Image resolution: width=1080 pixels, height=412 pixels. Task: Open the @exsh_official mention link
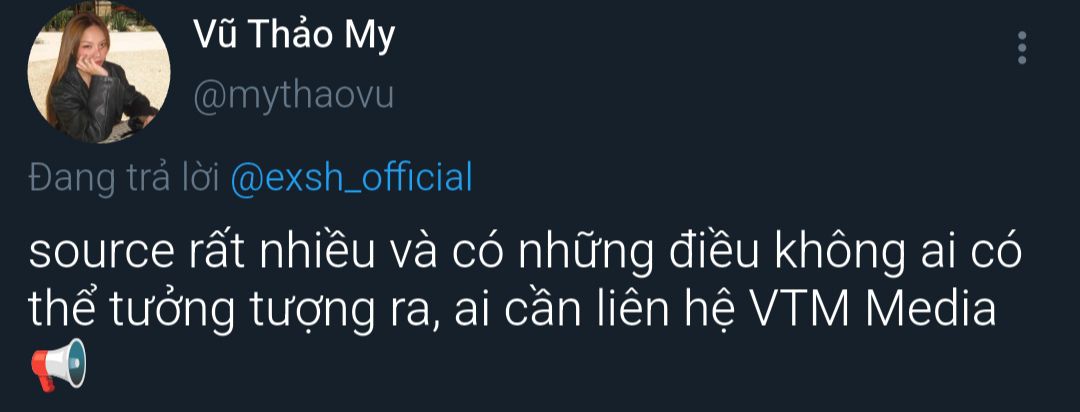351,178
